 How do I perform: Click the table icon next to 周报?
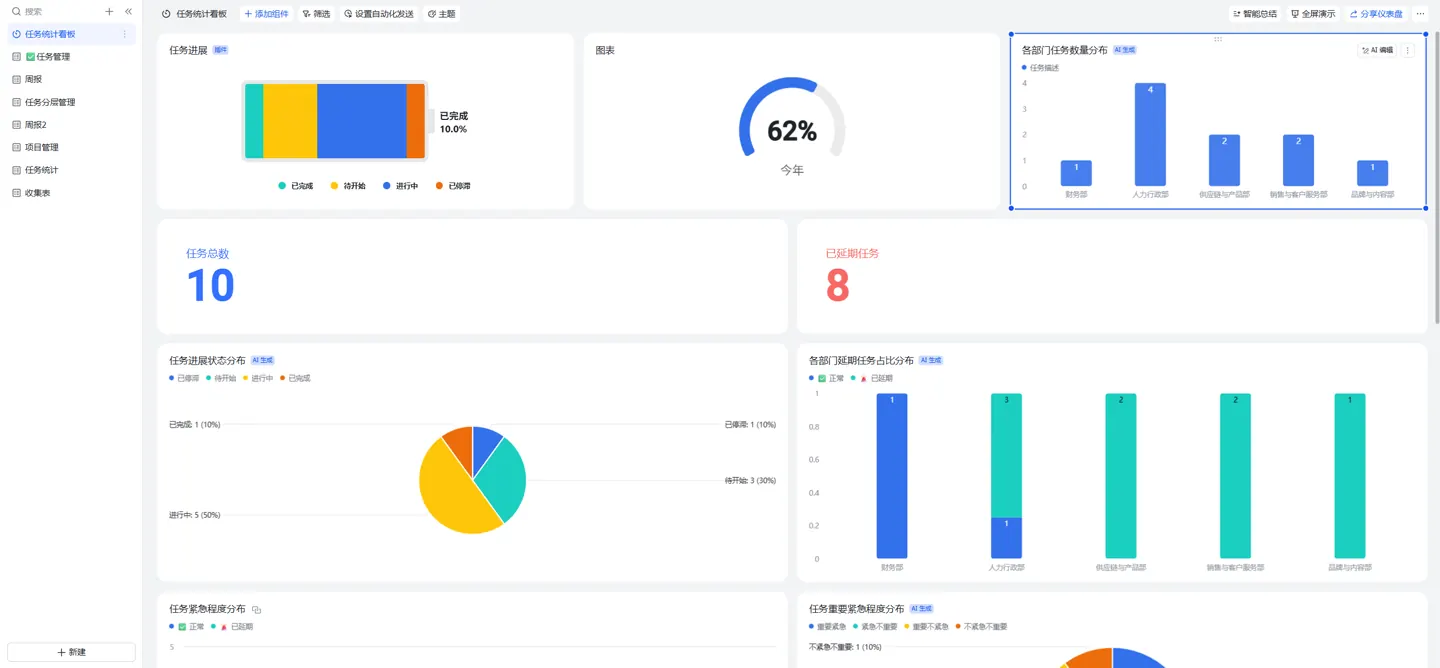(16, 79)
